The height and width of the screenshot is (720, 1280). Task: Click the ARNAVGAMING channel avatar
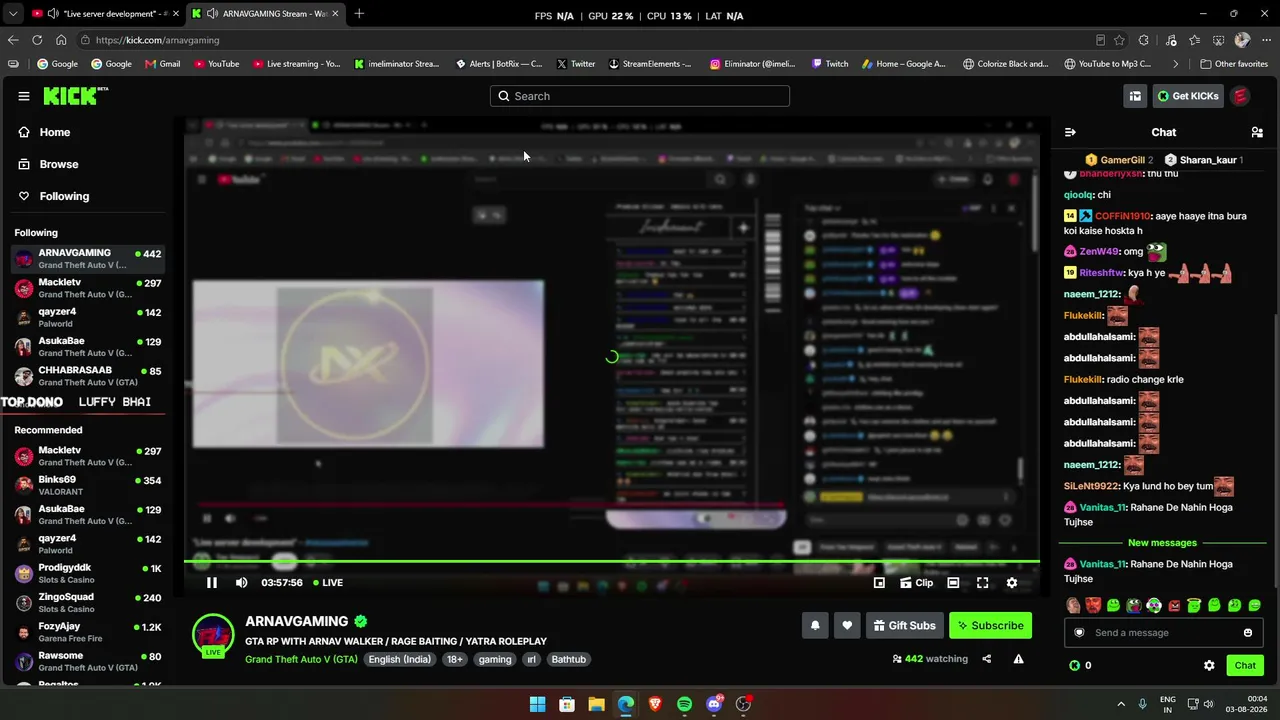pos(213,636)
